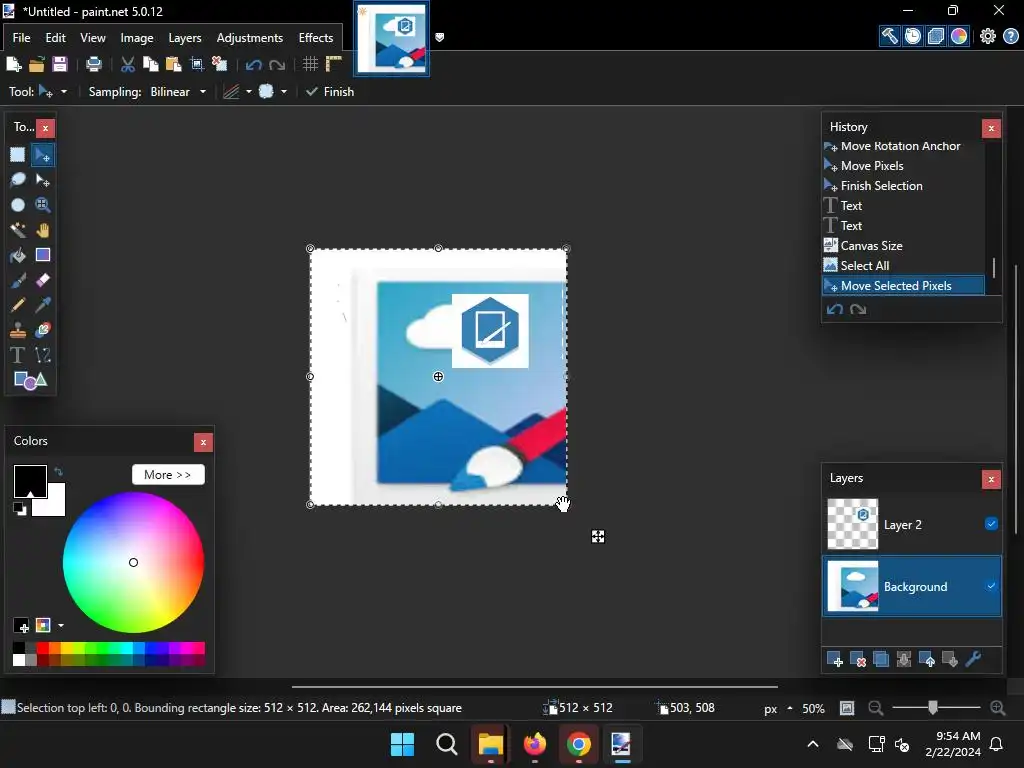Select the Recolor tool
Viewport: 1024px width, 768px height.
(42, 330)
